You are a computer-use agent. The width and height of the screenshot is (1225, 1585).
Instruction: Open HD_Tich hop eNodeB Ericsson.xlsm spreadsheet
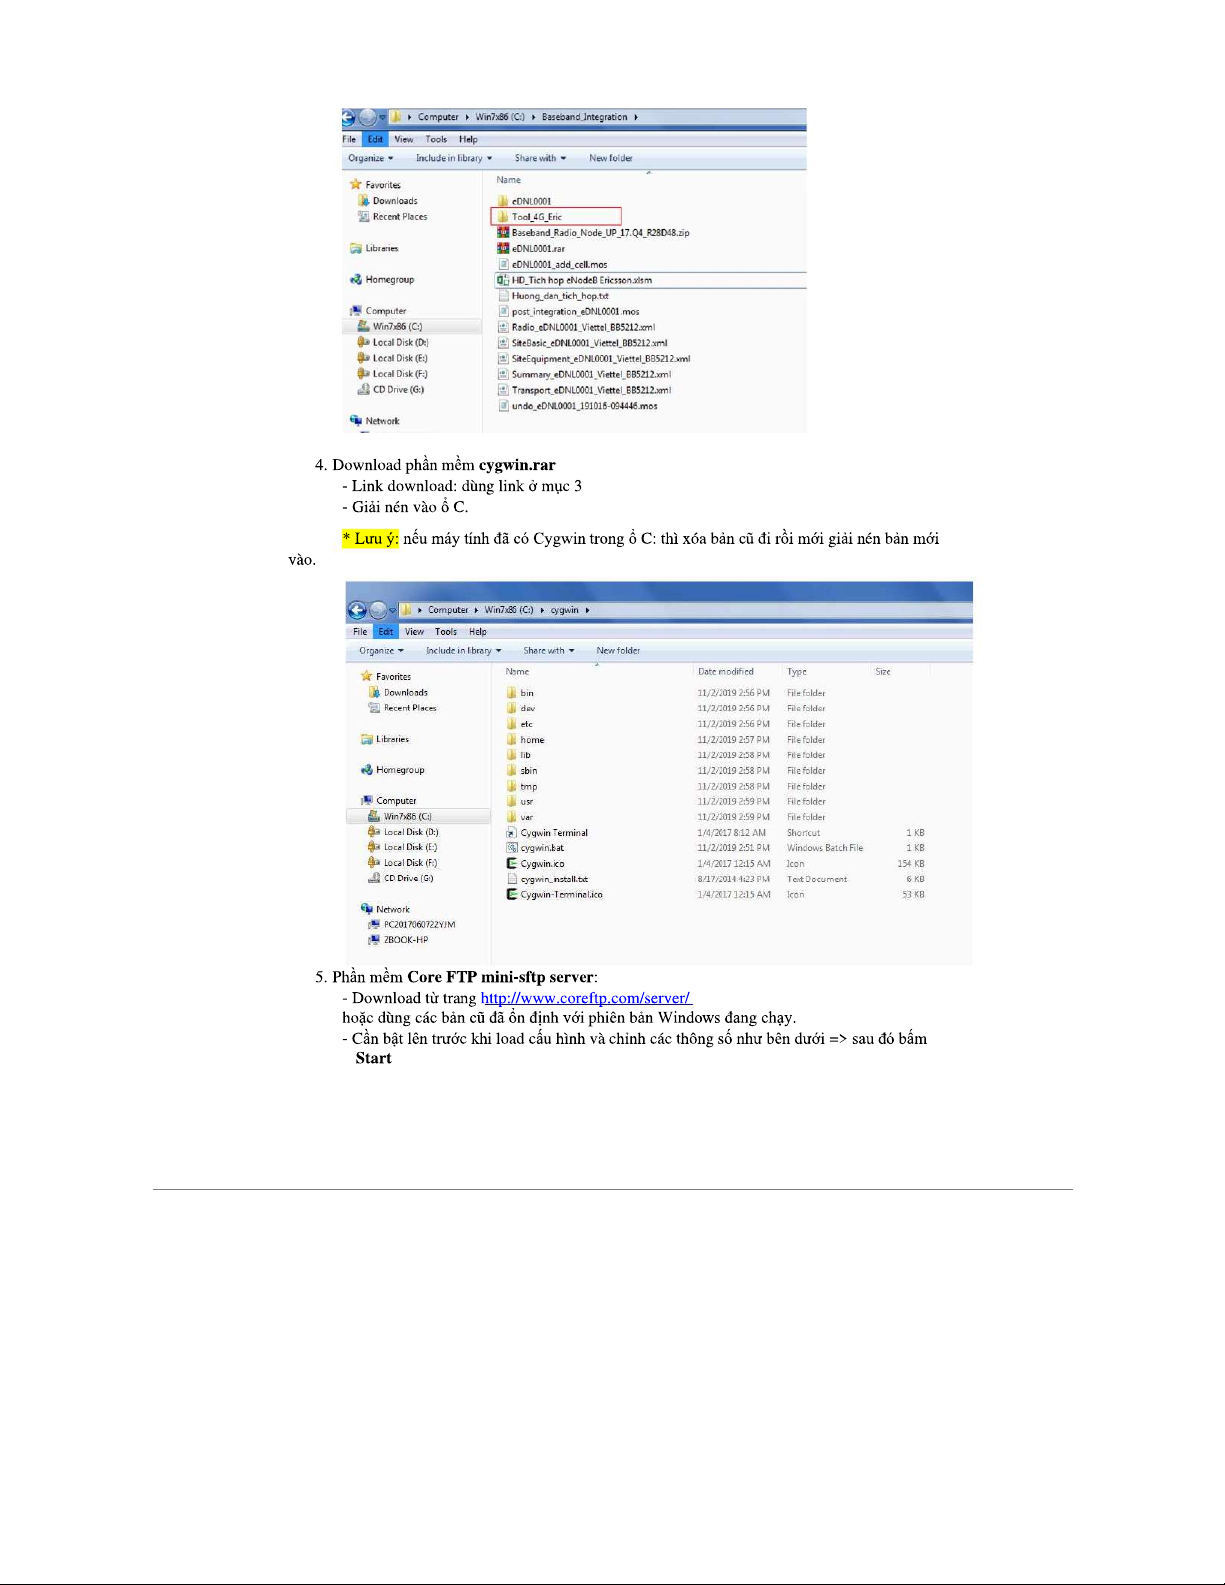(580, 280)
